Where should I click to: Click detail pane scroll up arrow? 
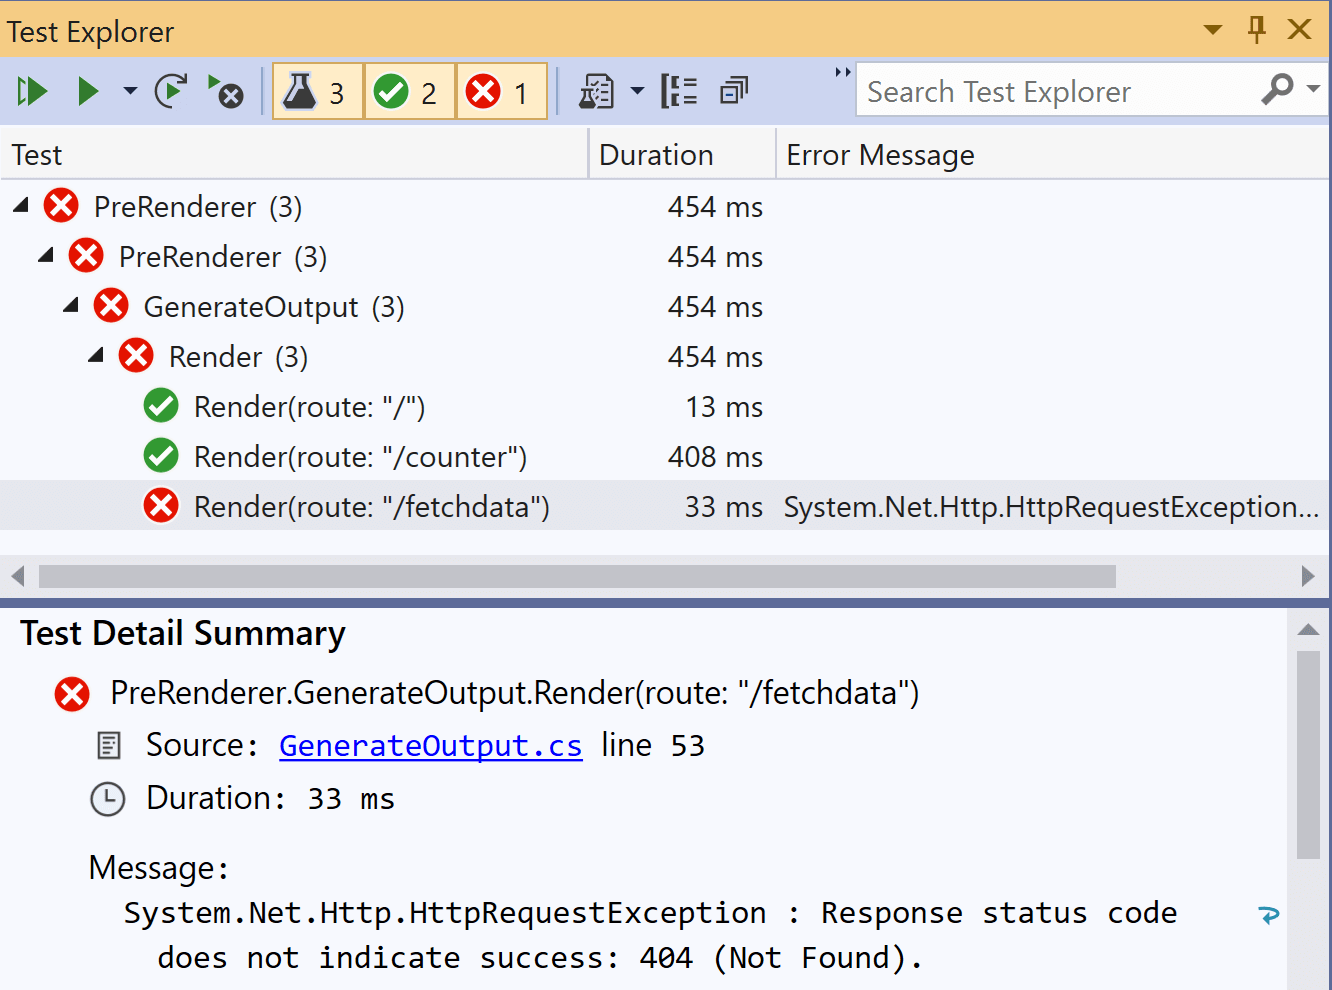[1308, 630]
